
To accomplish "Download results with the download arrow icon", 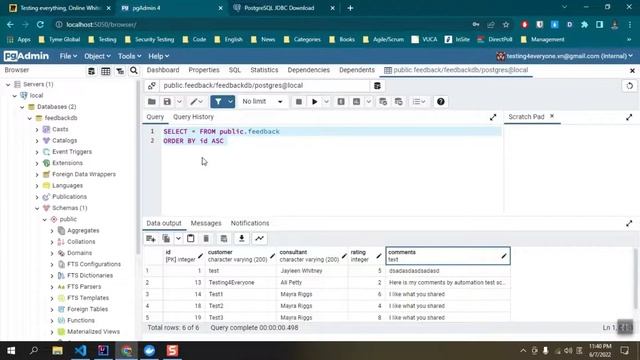I will pos(242,238).
